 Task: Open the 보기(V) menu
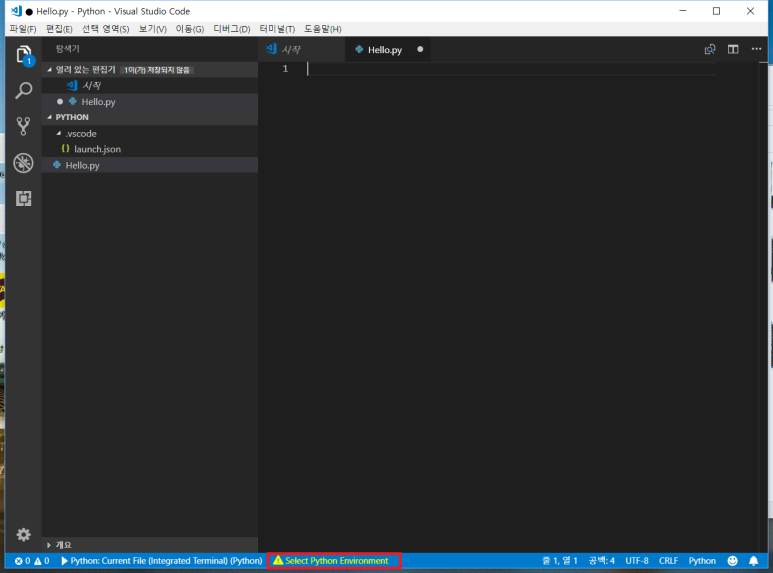152,29
